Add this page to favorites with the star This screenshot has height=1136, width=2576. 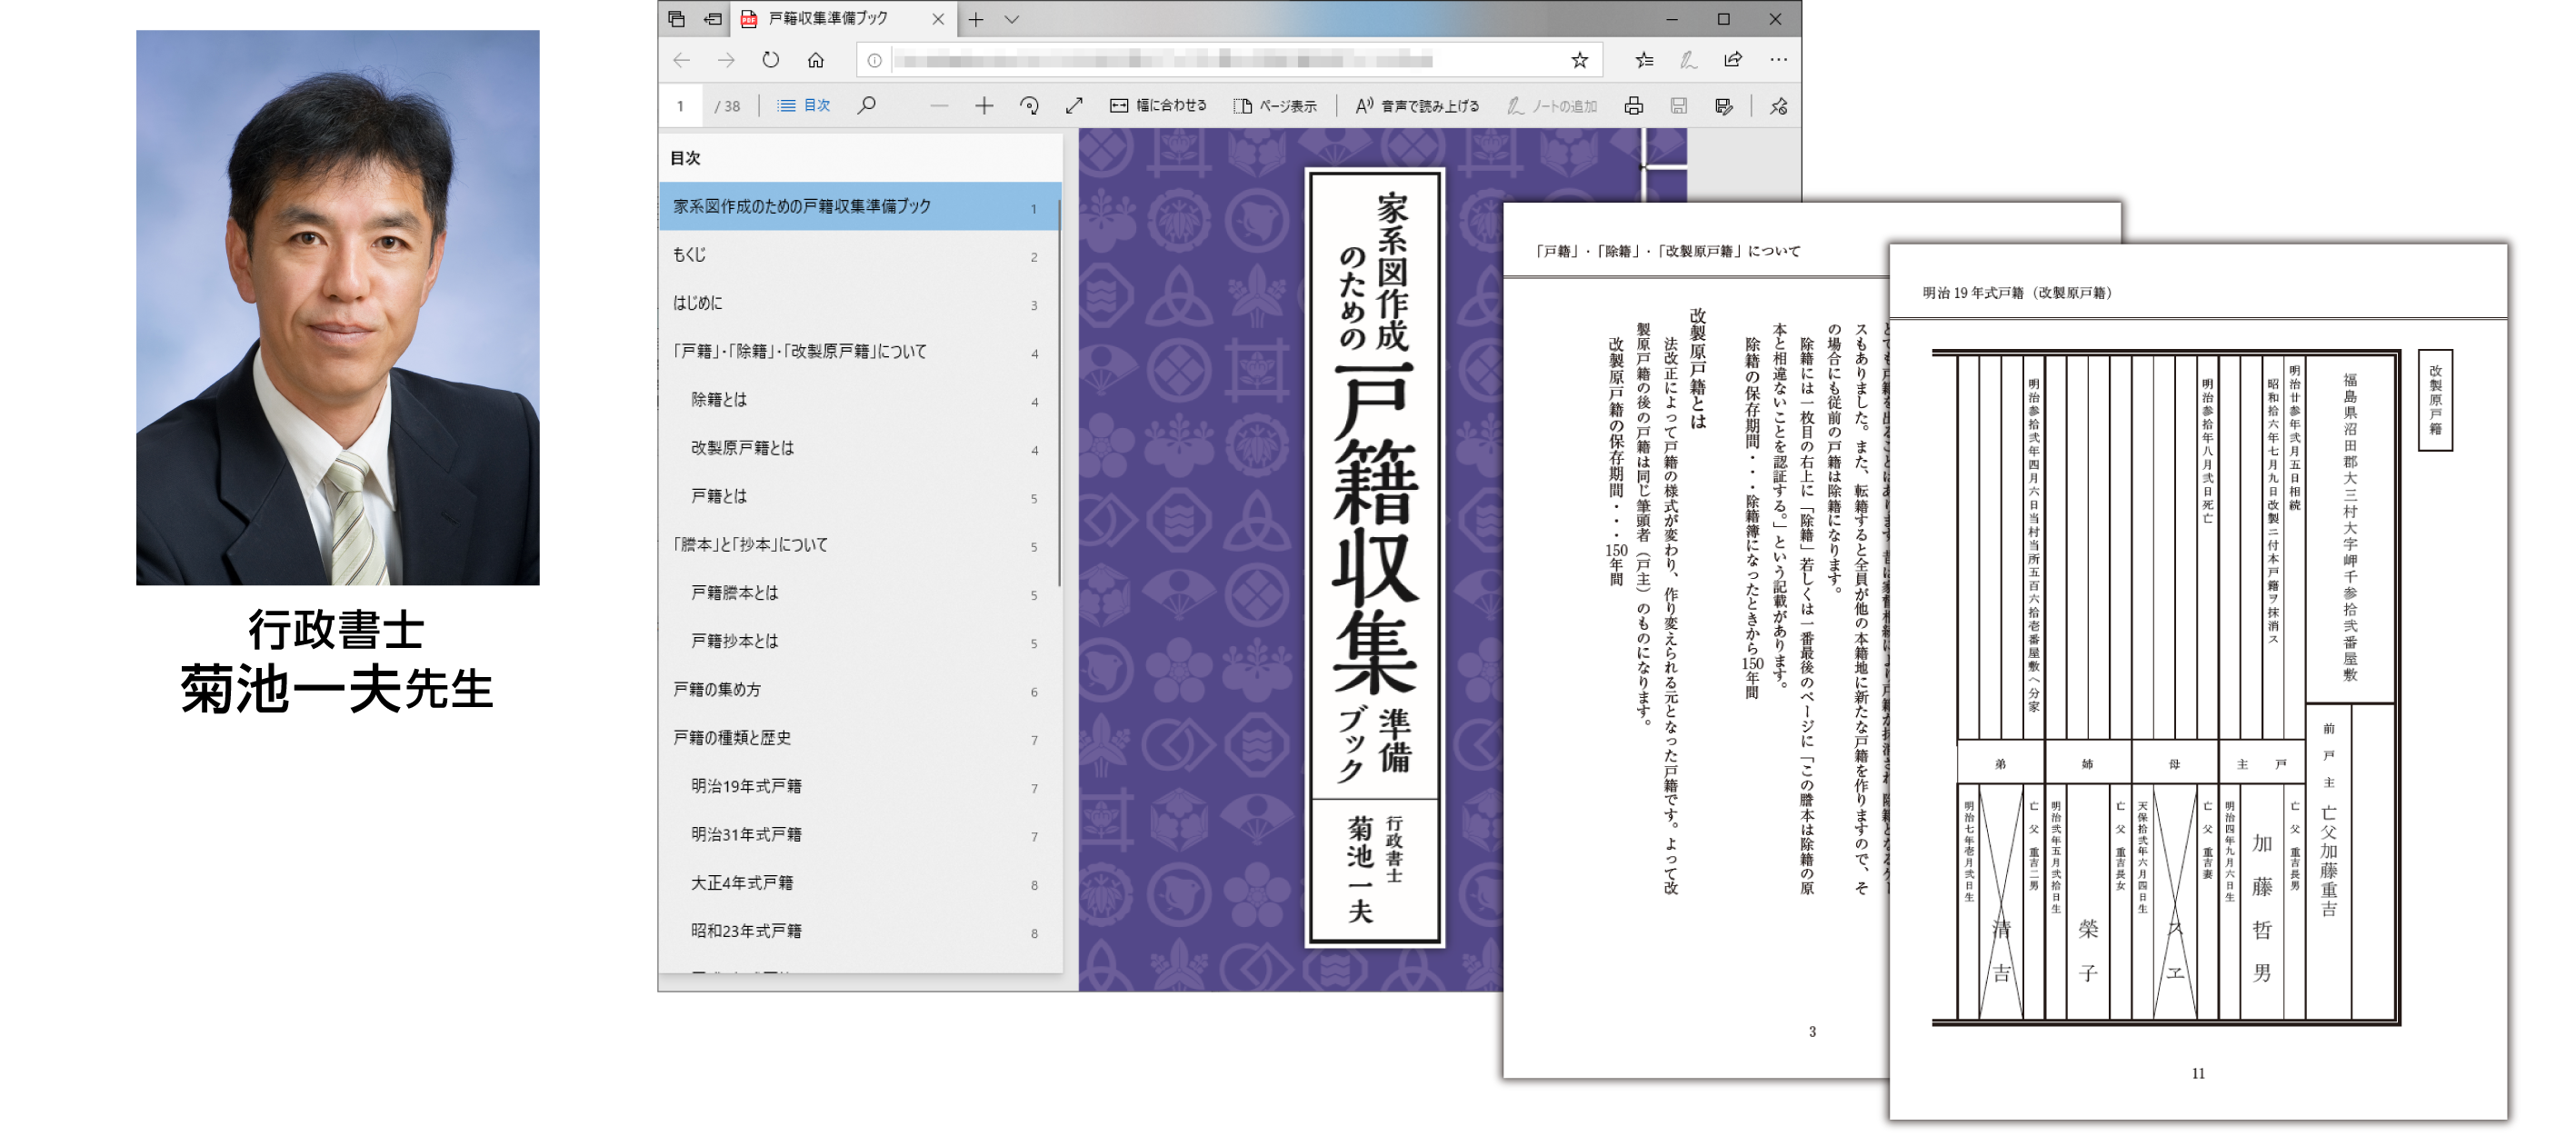point(1579,60)
